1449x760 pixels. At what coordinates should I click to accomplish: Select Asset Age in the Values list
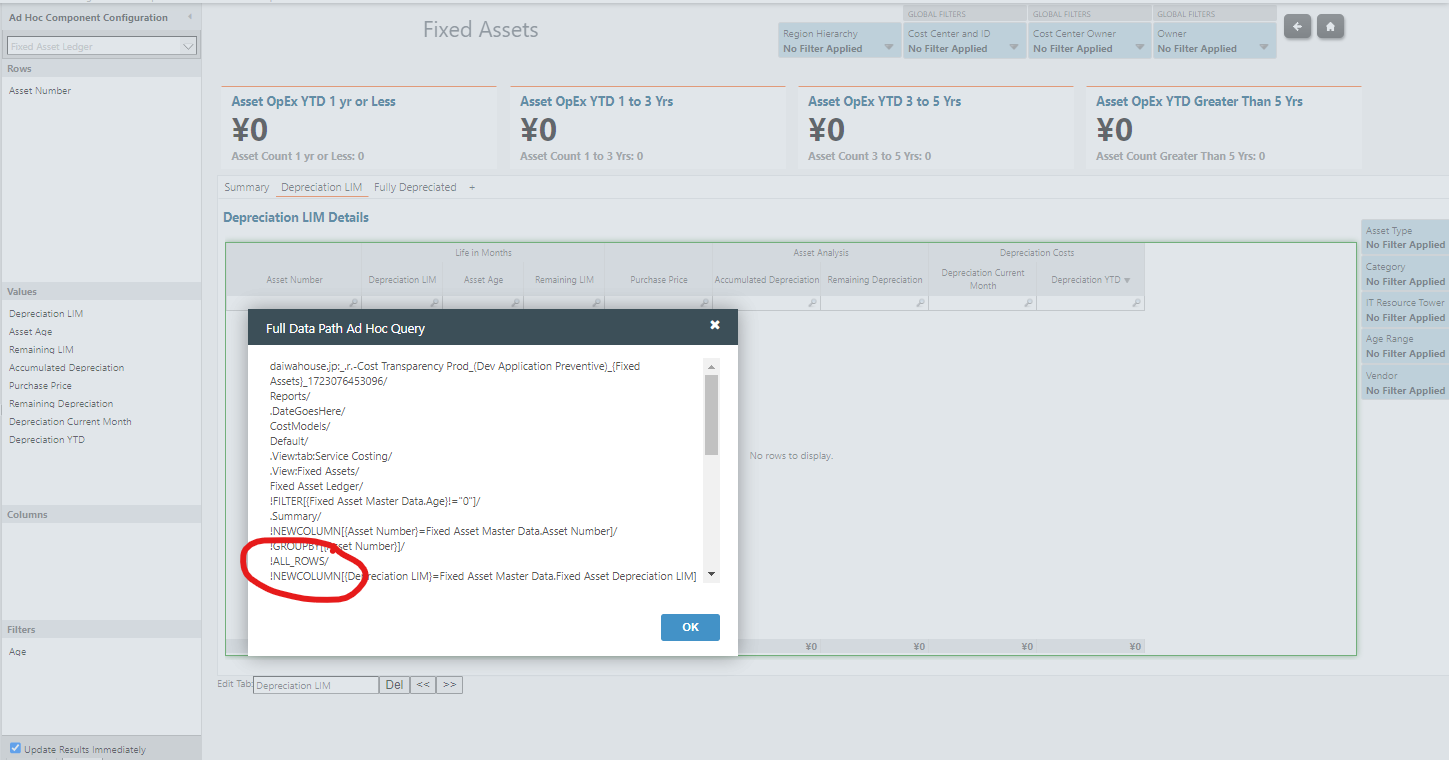(31, 332)
